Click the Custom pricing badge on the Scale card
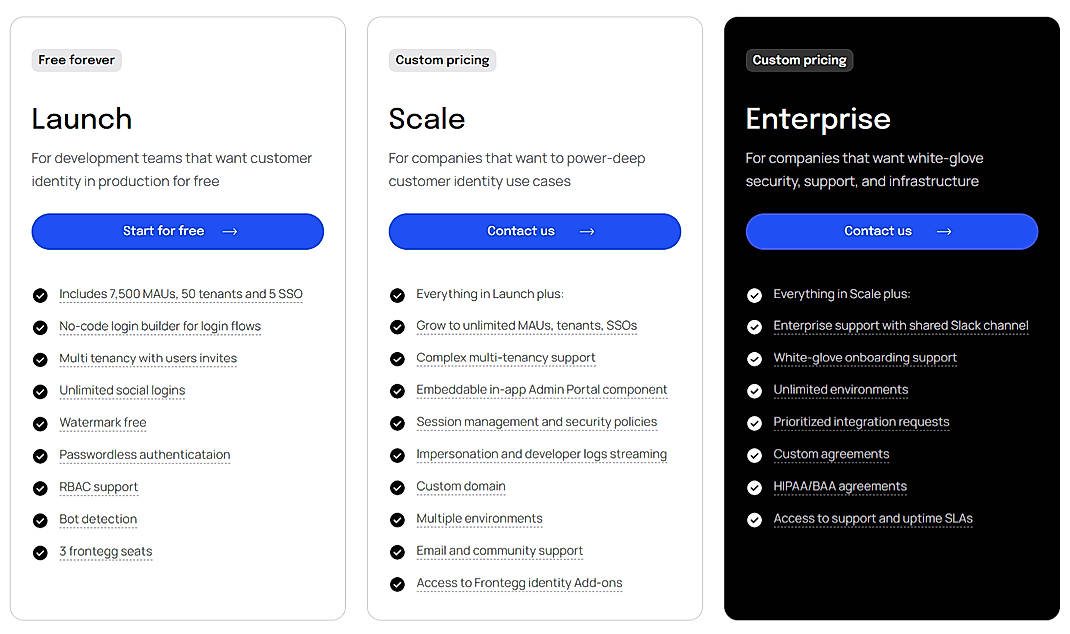Viewport: 1070px width, 634px height. click(442, 60)
